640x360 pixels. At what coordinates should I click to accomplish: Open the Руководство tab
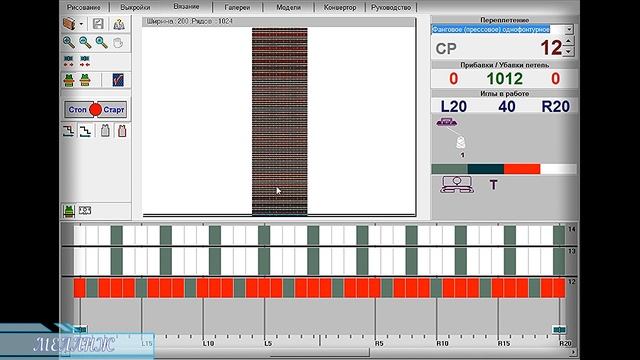(x=391, y=7)
